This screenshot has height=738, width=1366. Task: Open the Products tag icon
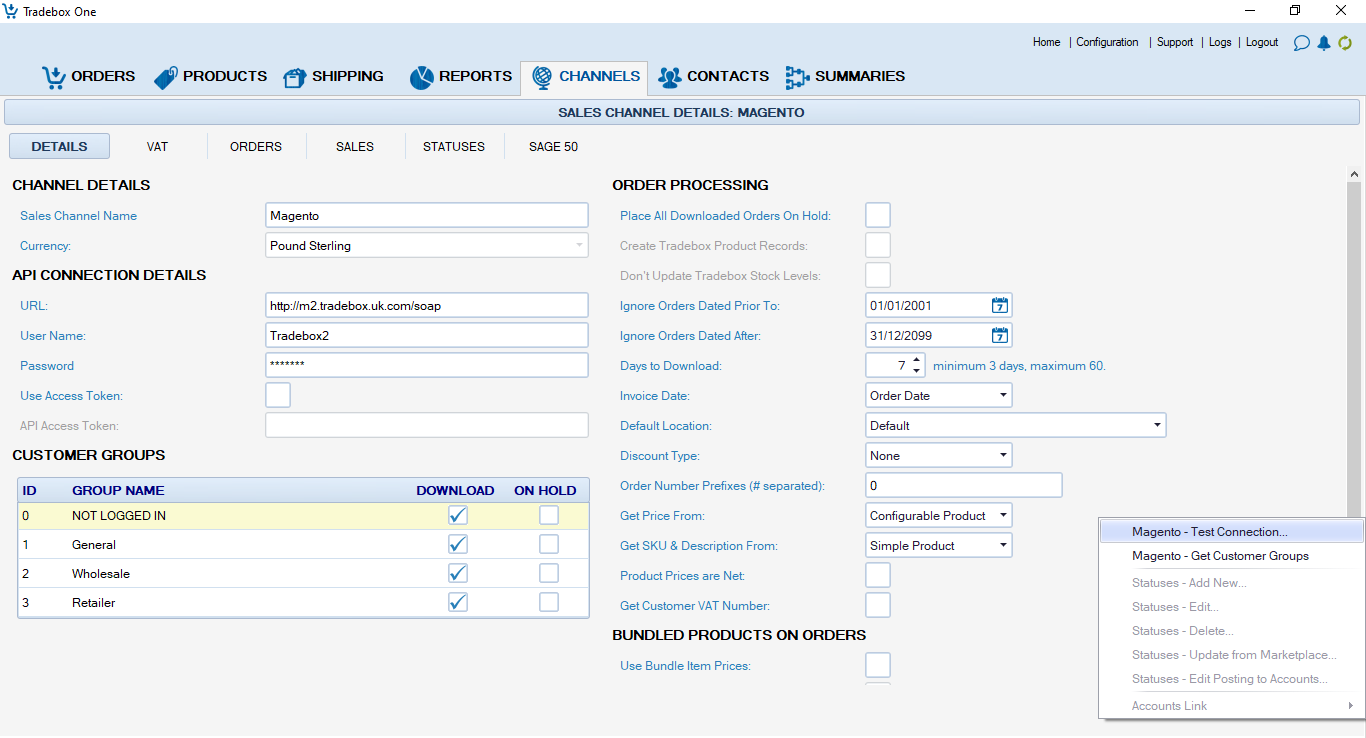click(166, 78)
